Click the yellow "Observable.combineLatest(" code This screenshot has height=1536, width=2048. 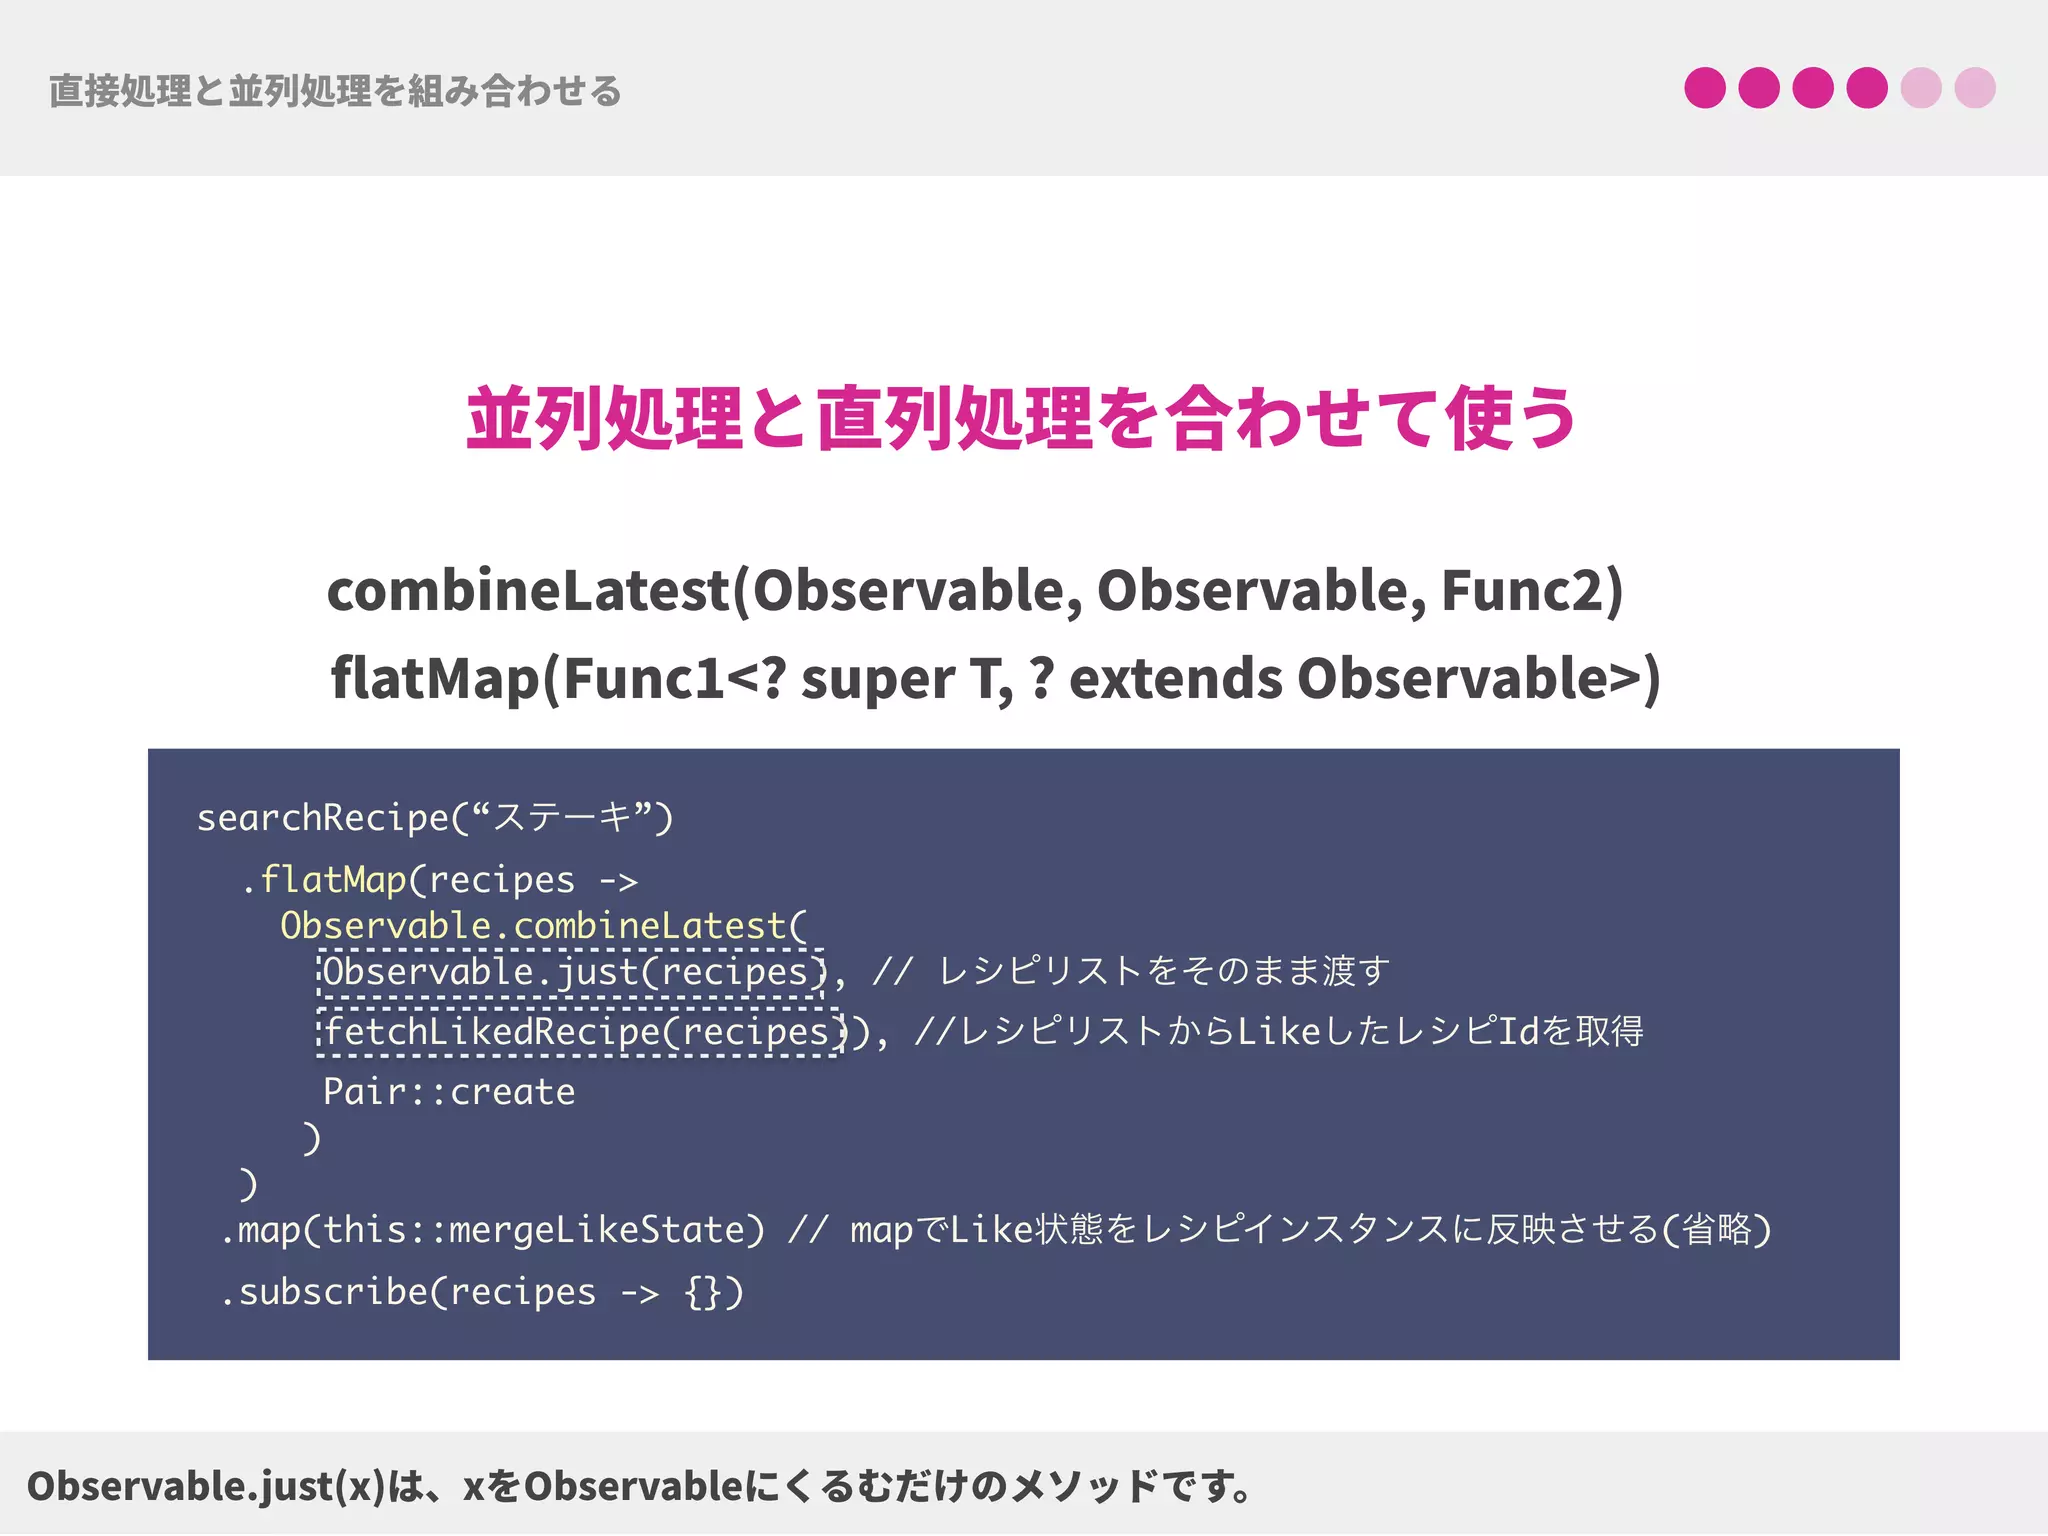point(543,926)
